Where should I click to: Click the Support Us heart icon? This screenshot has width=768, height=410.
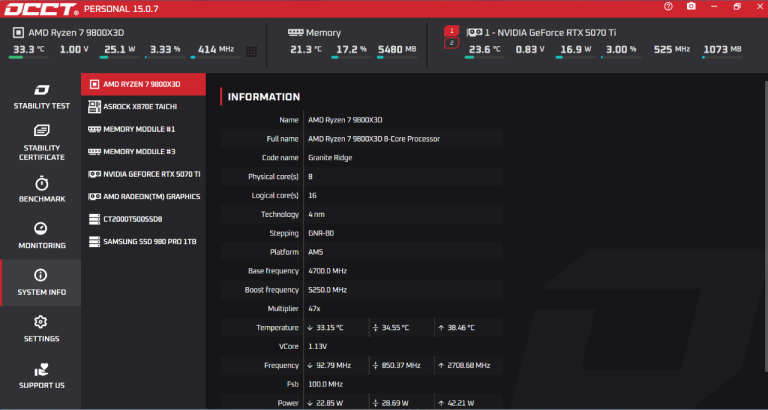coord(40,370)
